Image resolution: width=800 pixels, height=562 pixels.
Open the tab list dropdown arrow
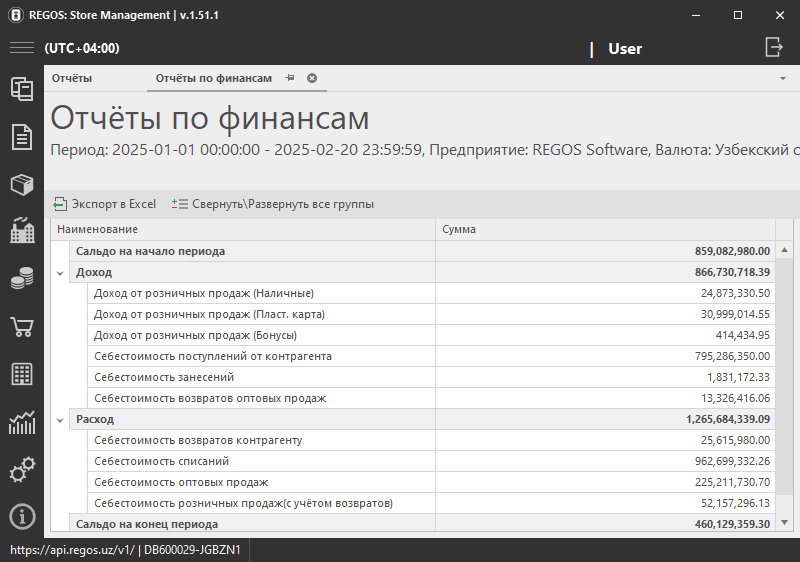pos(782,78)
